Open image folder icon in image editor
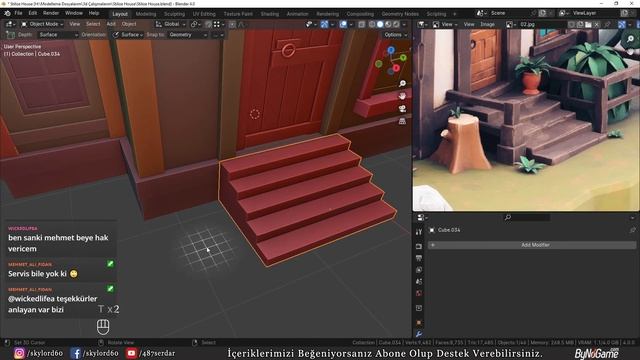Screen dimensions: 640x360 click(x=588, y=24)
